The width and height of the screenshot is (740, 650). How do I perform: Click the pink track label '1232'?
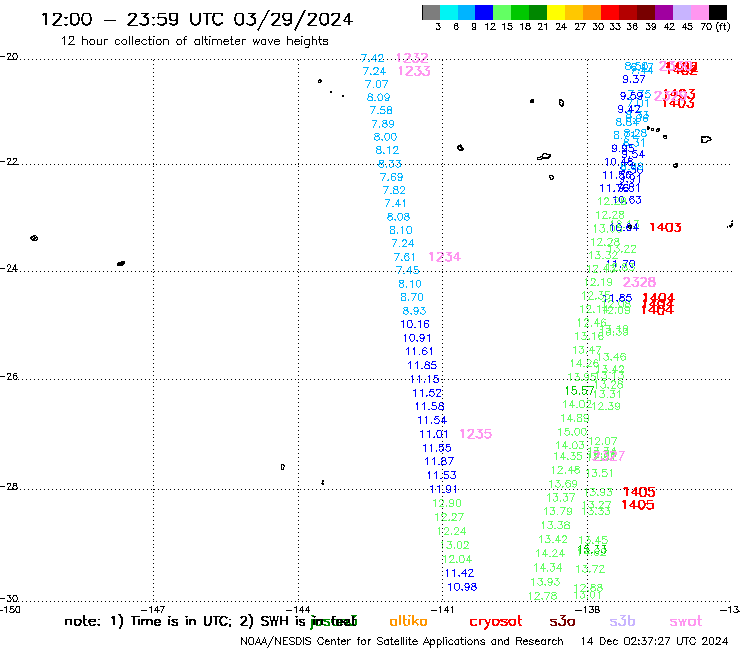point(412,58)
